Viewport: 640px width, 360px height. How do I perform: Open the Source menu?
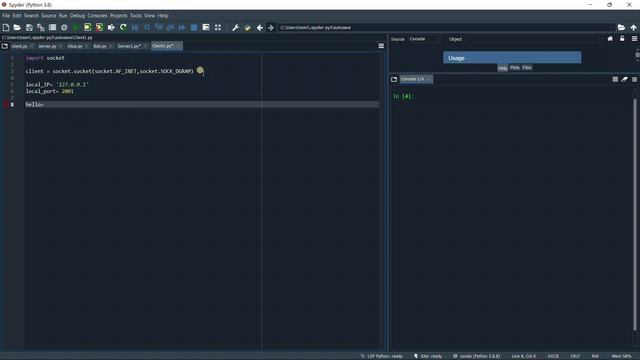(48, 16)
